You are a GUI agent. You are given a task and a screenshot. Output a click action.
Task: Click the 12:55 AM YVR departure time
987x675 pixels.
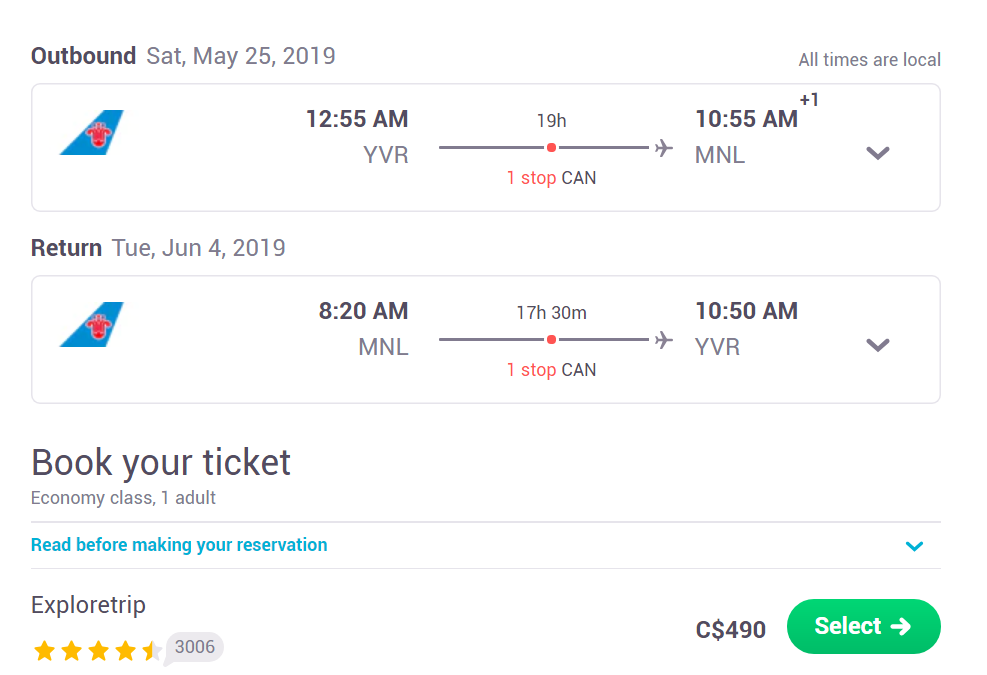pos(357,119)
